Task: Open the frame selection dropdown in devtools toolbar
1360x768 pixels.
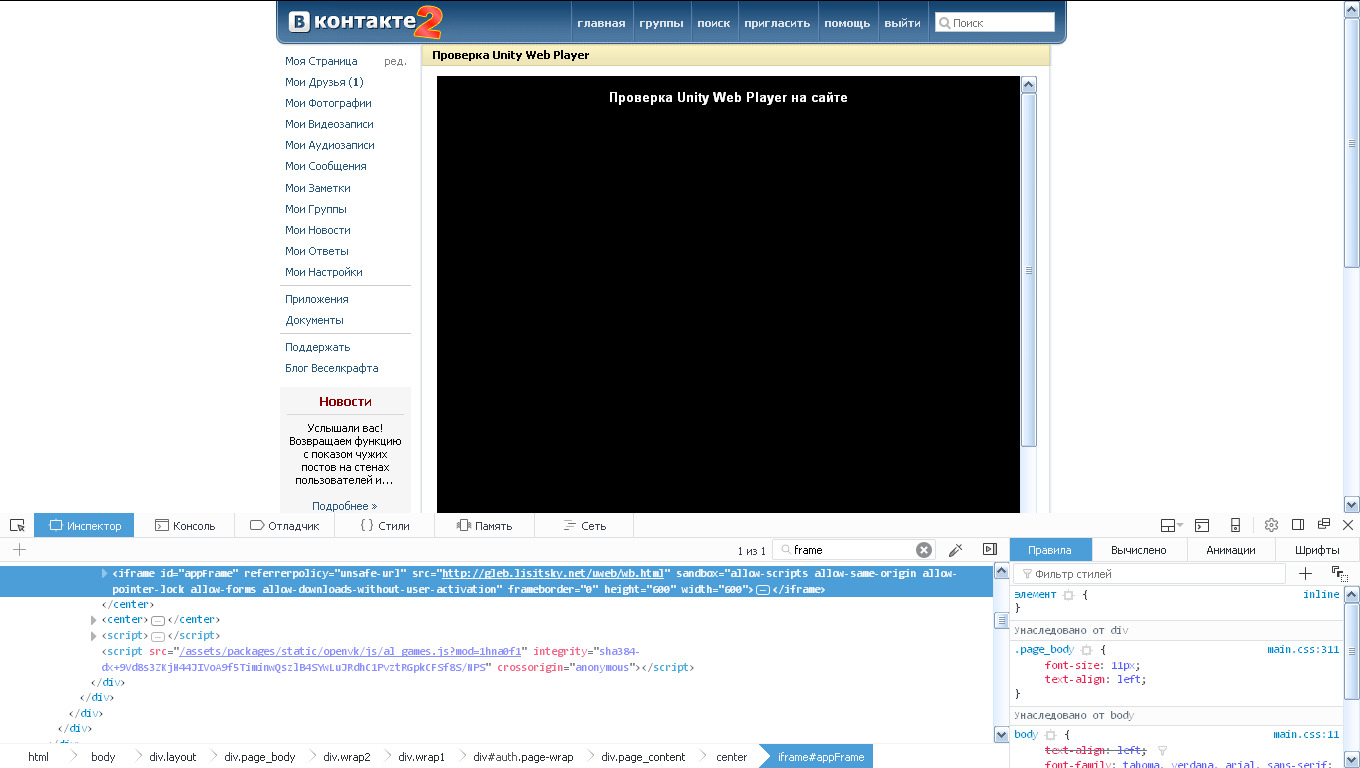Action: point(1169,525)
